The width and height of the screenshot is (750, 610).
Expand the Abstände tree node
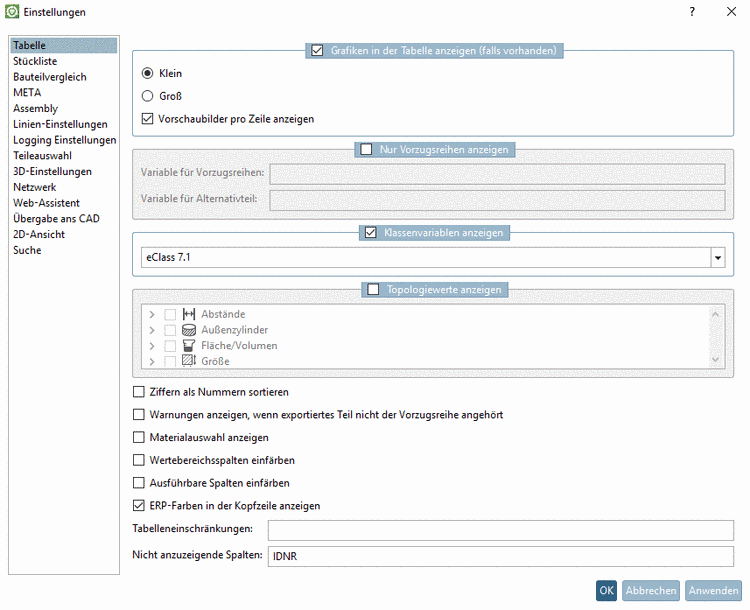coord(152,315)
